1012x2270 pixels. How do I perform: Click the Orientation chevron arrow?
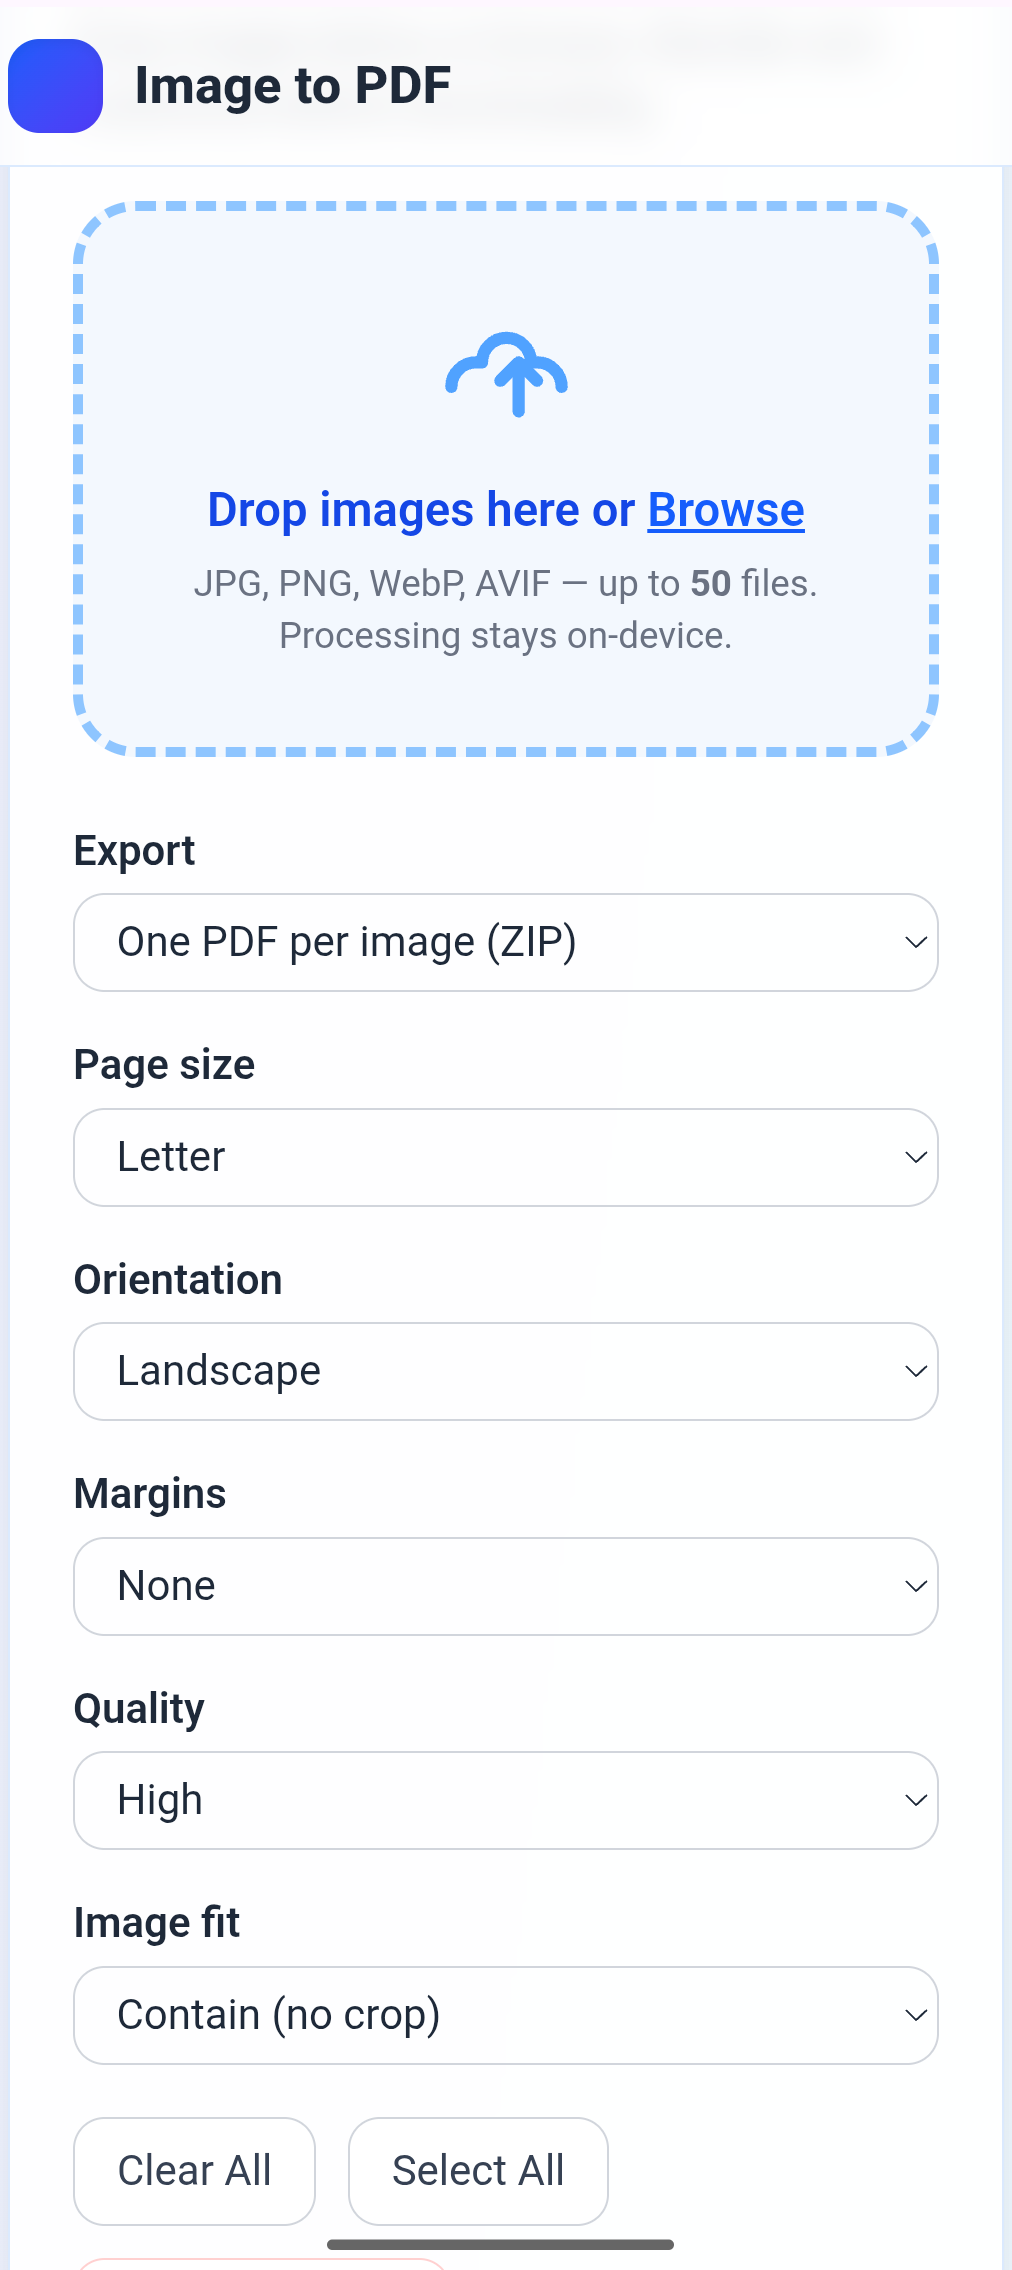point(916,1371)
